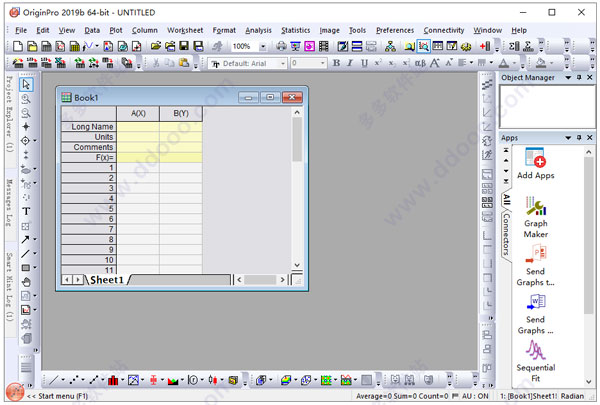
Task: Open the Worksheet menu
Action: pos(185,30)
